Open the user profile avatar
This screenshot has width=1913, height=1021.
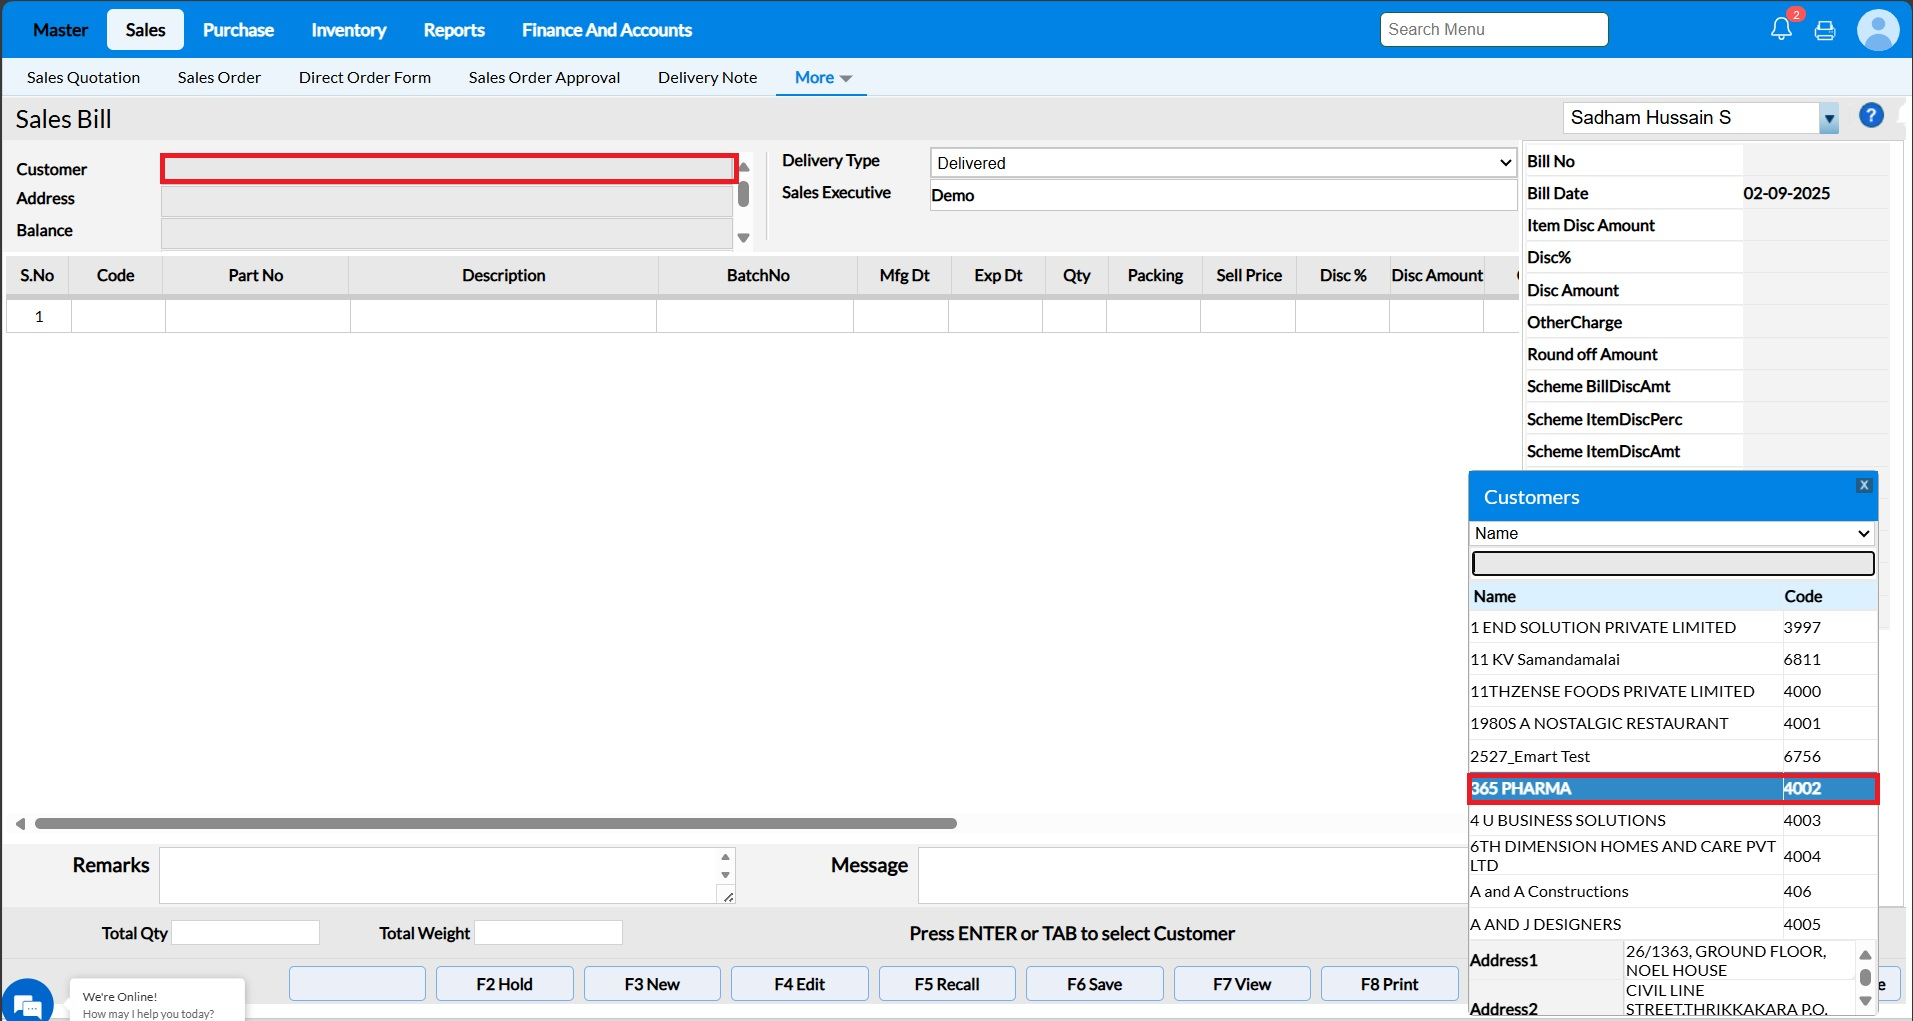[1877, 30]
